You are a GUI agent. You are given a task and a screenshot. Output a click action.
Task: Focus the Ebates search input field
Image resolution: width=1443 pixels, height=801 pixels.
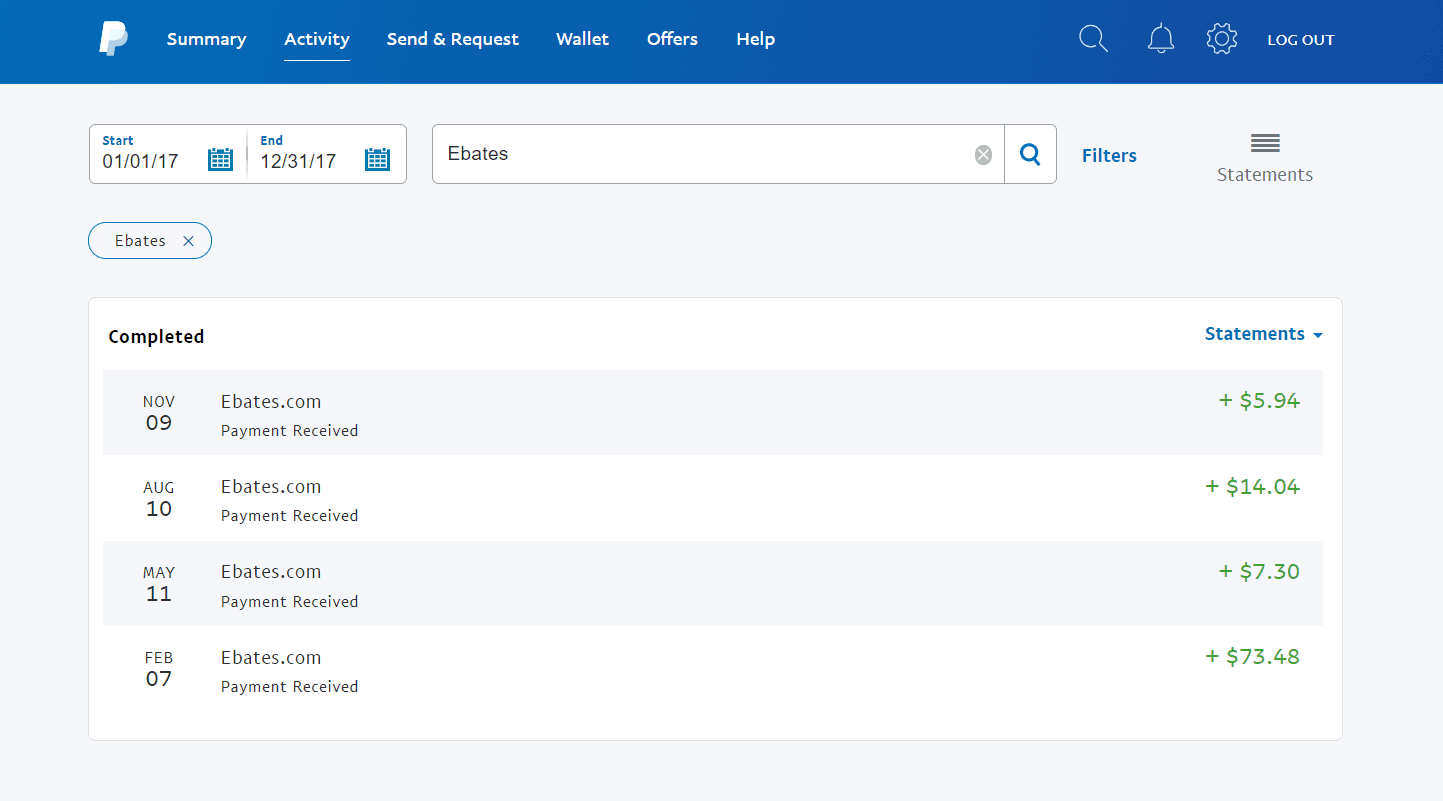tap(718, 154)
